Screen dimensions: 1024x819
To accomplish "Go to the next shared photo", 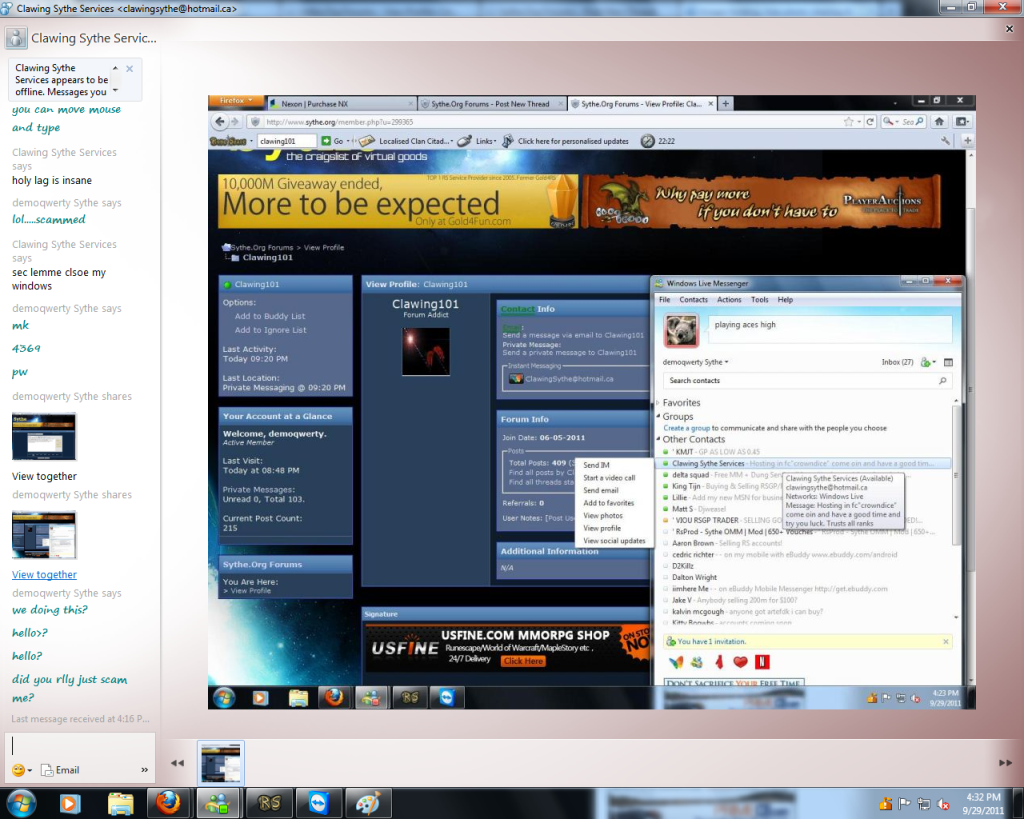I will tap(1005, 763).
